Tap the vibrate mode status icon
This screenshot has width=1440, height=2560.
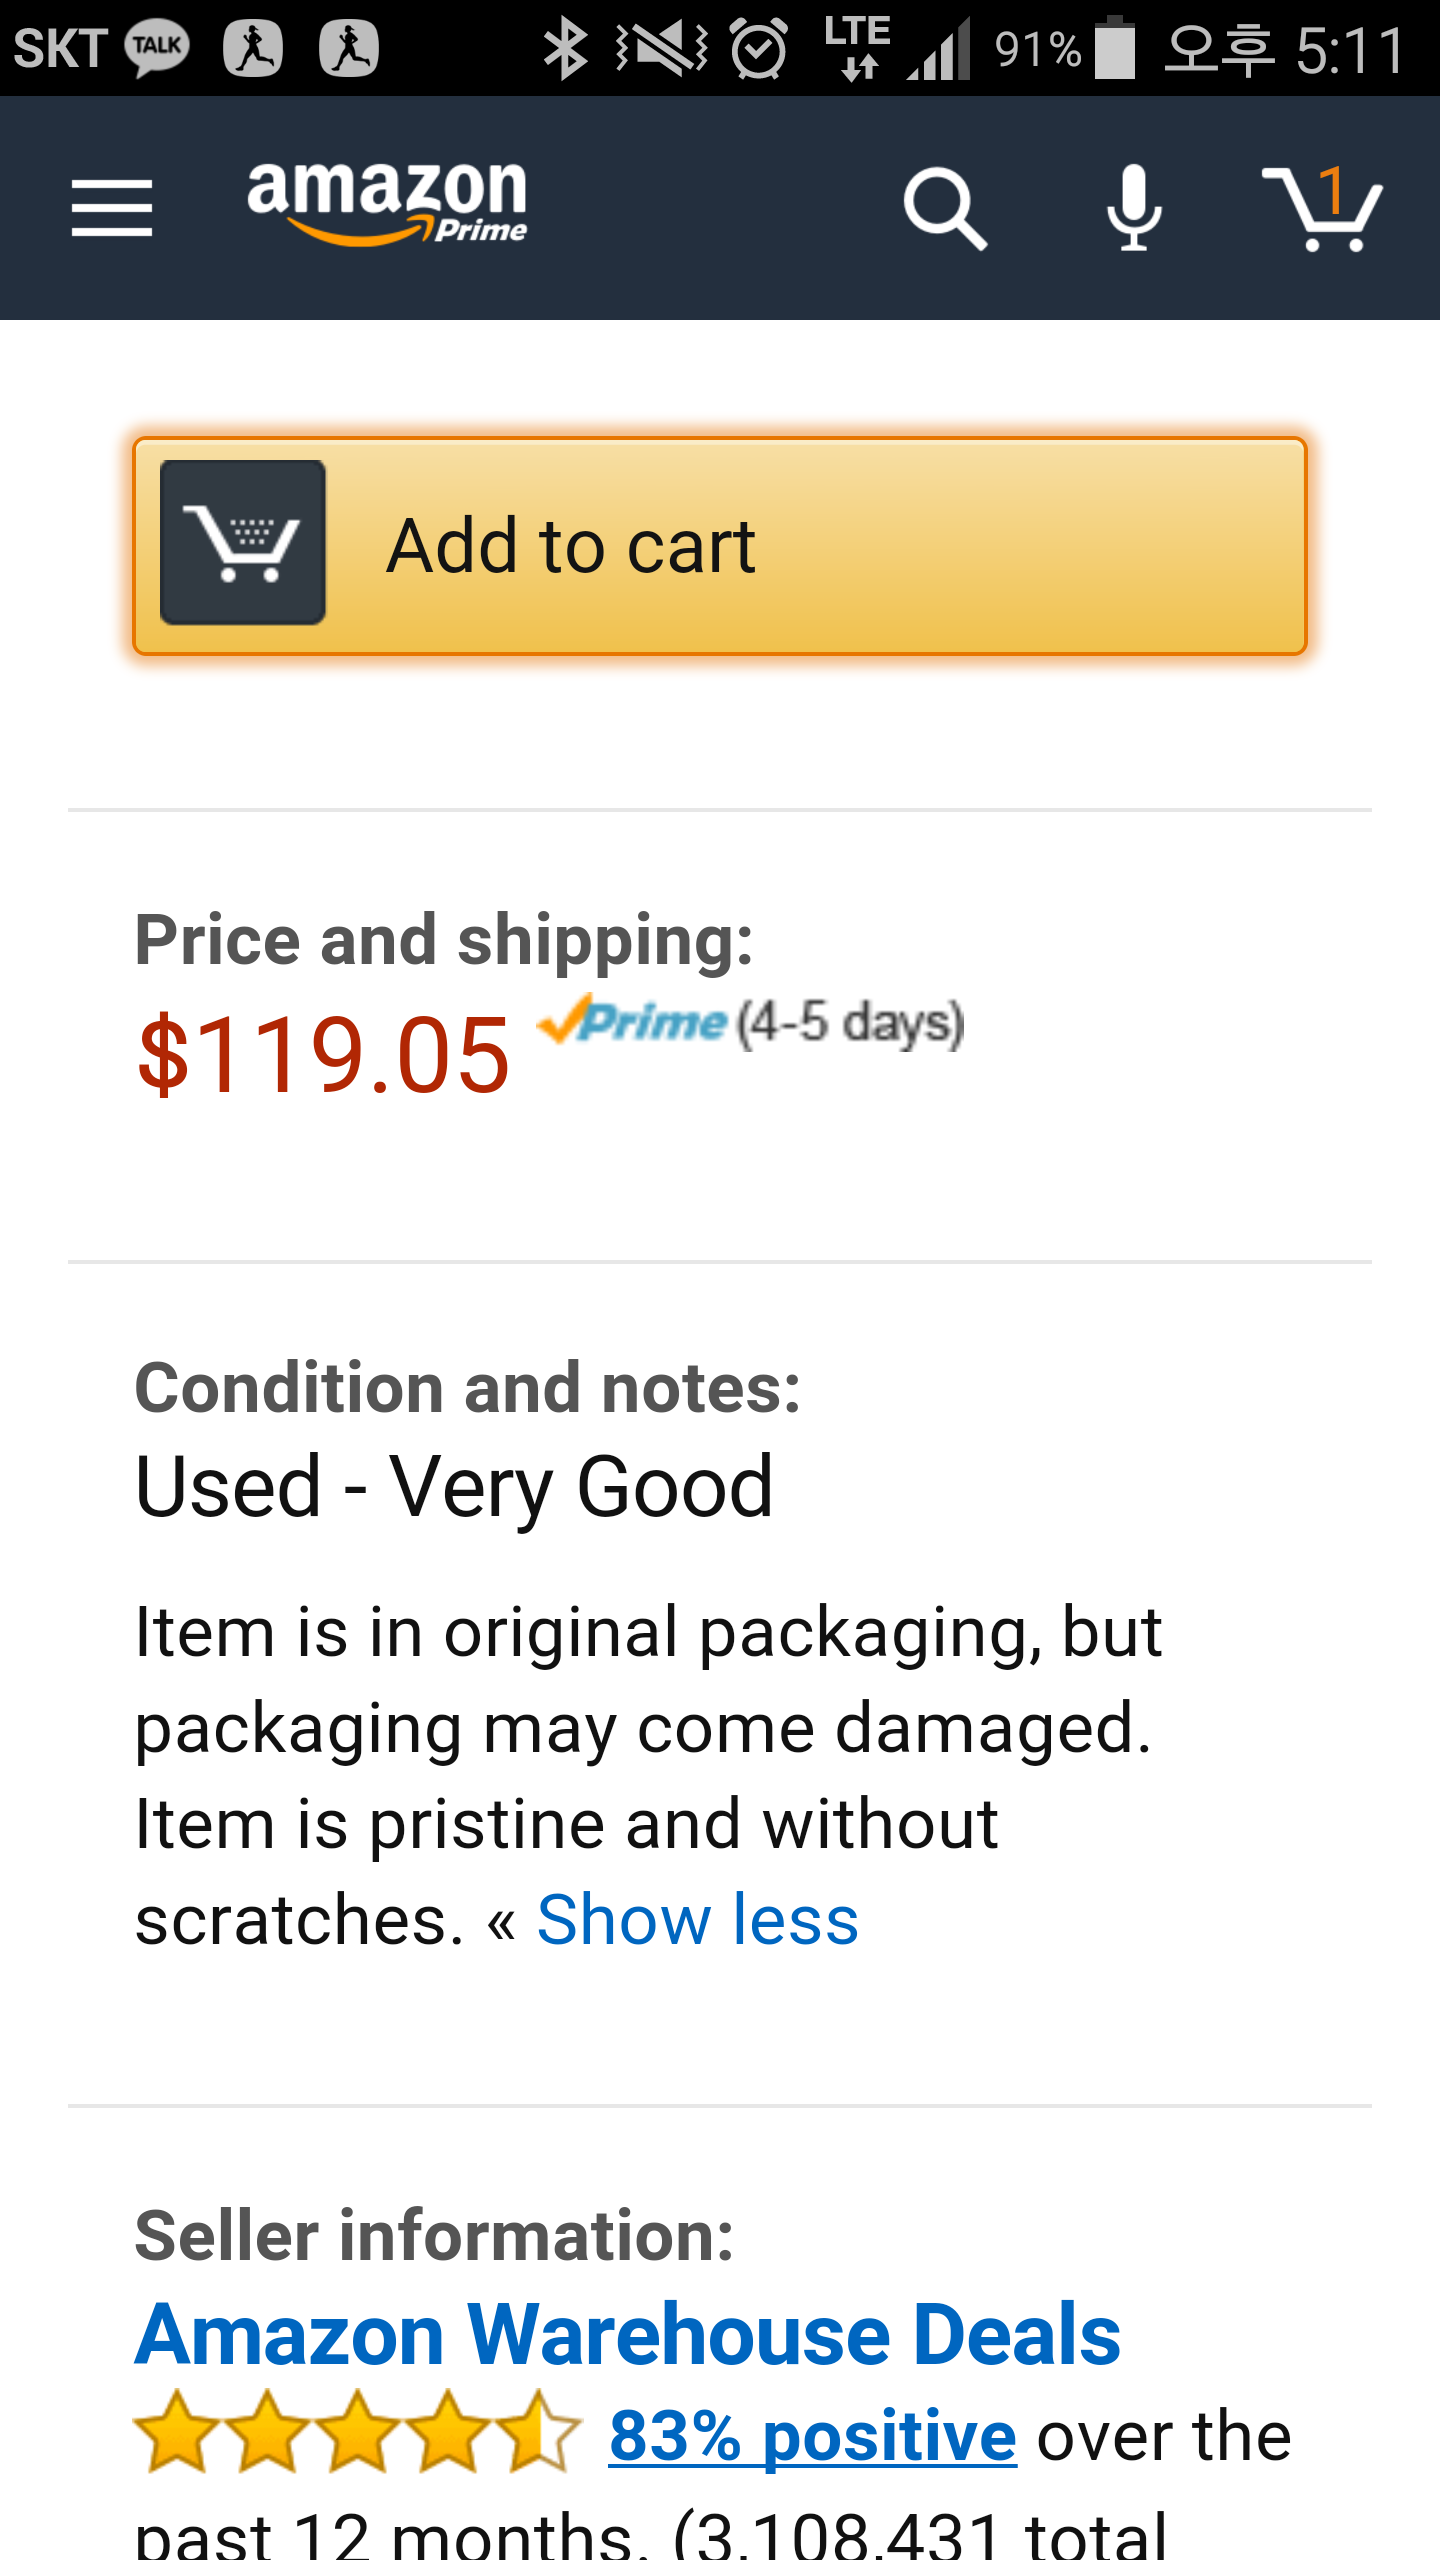click(x=661, y=48)
